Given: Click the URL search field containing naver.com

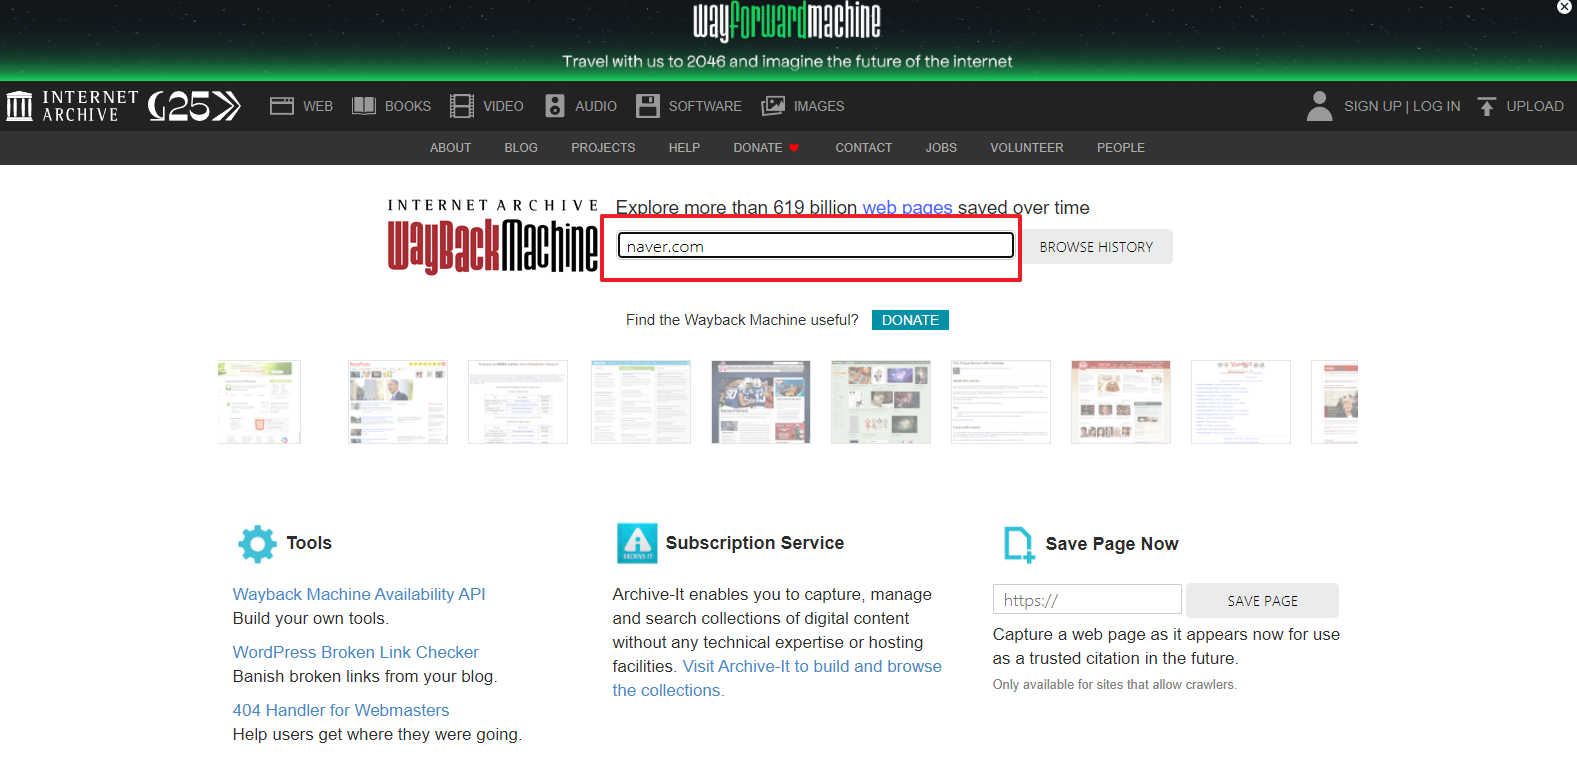Looking at the screenshot, I should [816, 246].
